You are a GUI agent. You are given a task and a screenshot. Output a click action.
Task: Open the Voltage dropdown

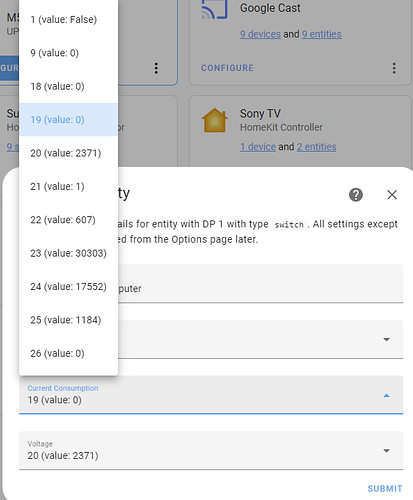211,451
